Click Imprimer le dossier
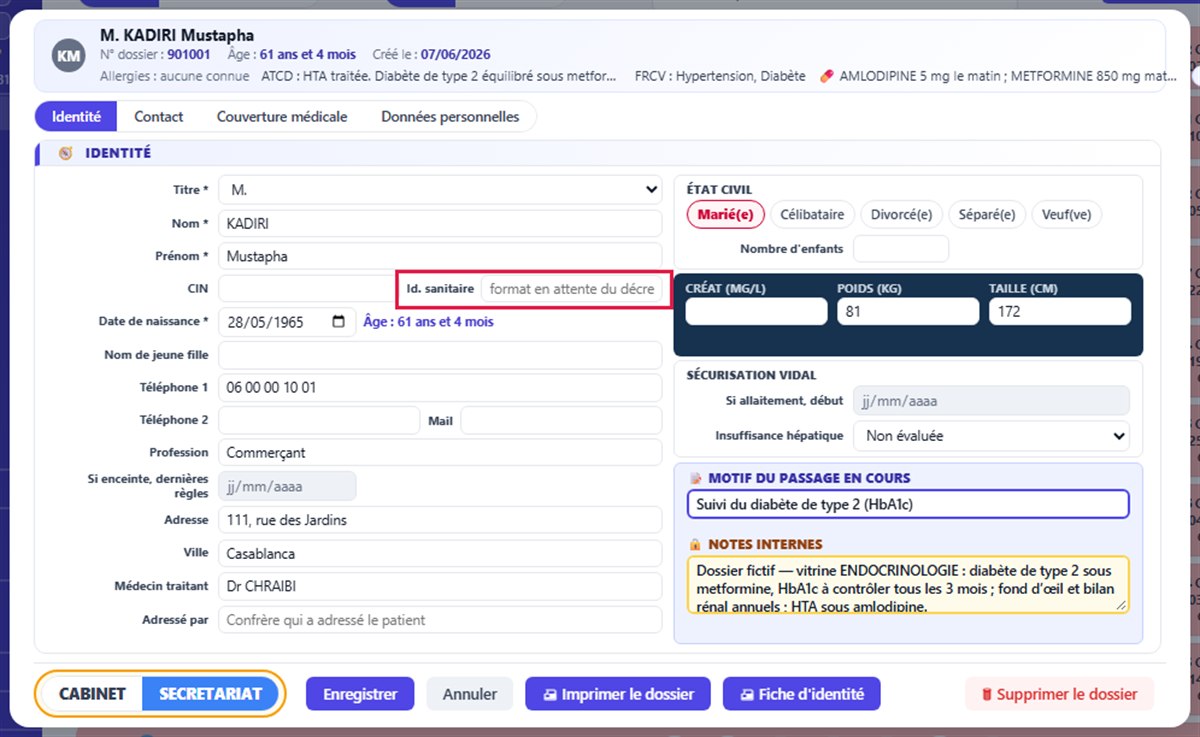1200x737 pixels. pyautogui.click(x=617, y=694)
